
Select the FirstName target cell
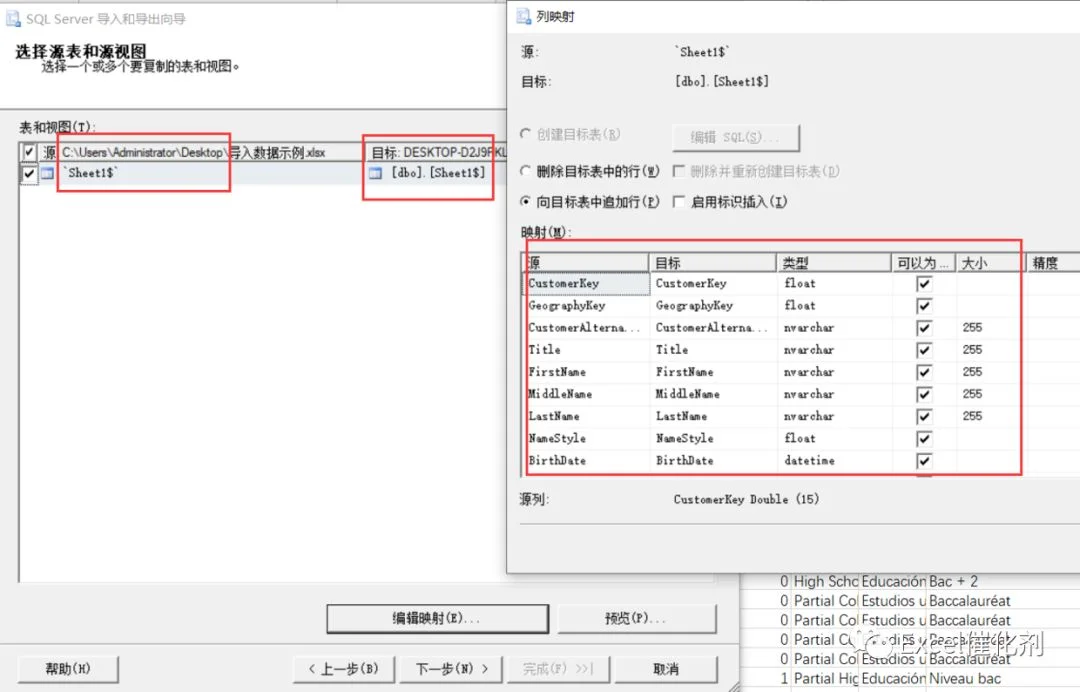point(712,372)
